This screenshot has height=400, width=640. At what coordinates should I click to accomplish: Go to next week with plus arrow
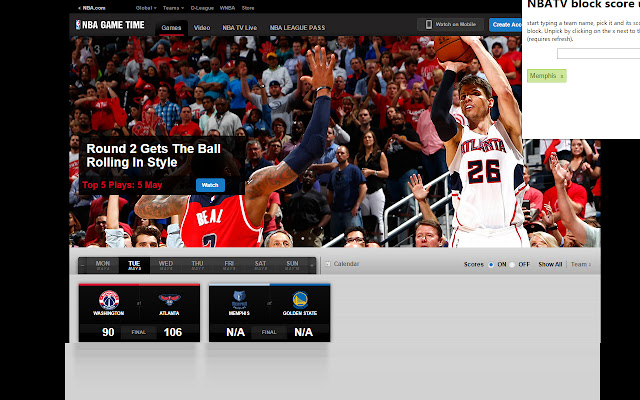pyautogui.click(x=312, y=265)
